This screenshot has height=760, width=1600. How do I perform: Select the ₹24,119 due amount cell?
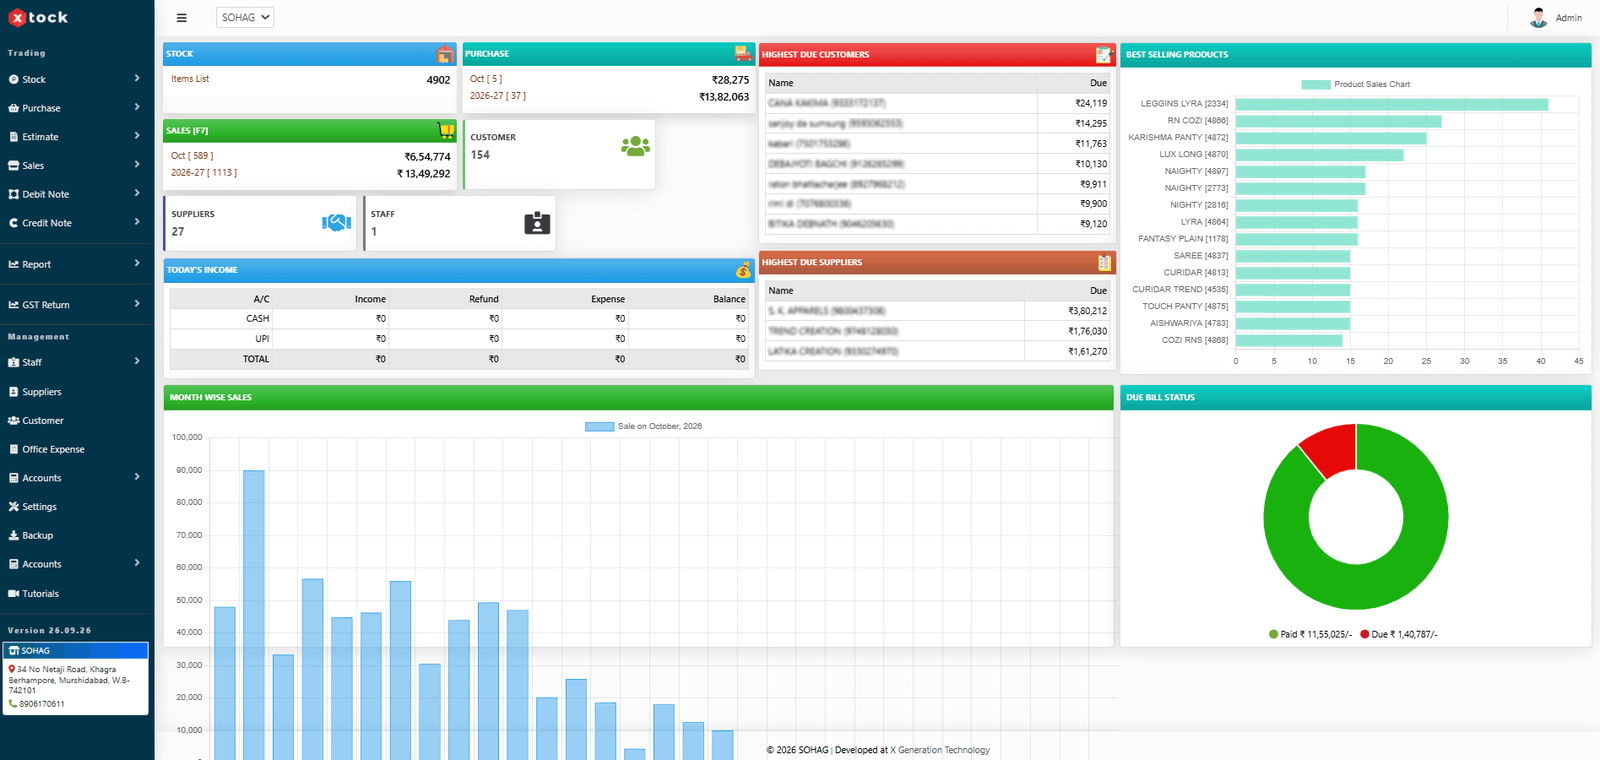[x=1074, y=103]
